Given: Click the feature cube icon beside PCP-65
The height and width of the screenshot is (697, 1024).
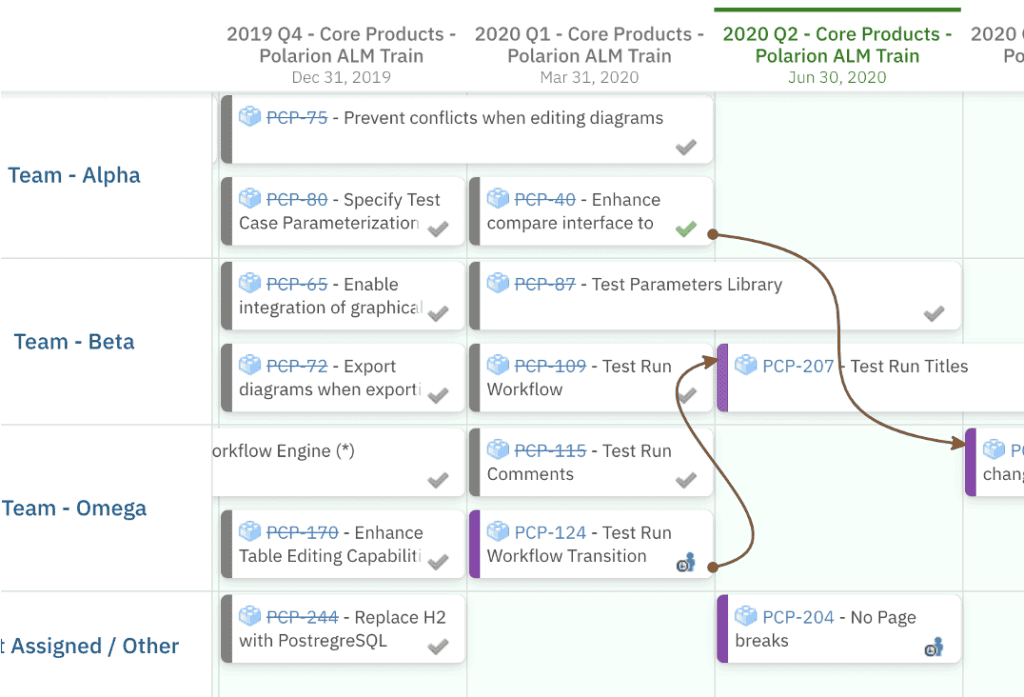Looking at the screenshot, I should pyautogui.click(x=249, y=282).
